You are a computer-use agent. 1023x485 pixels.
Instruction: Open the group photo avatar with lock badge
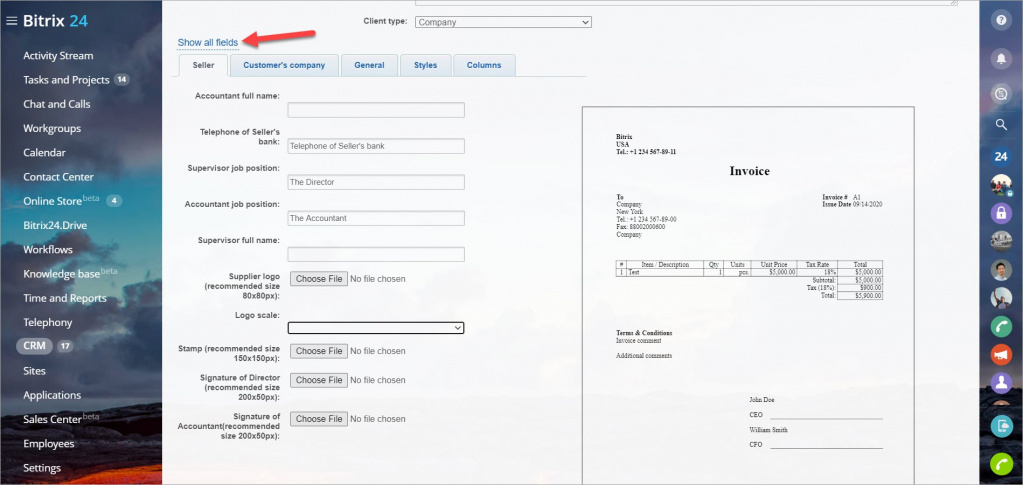(1001, 185)
